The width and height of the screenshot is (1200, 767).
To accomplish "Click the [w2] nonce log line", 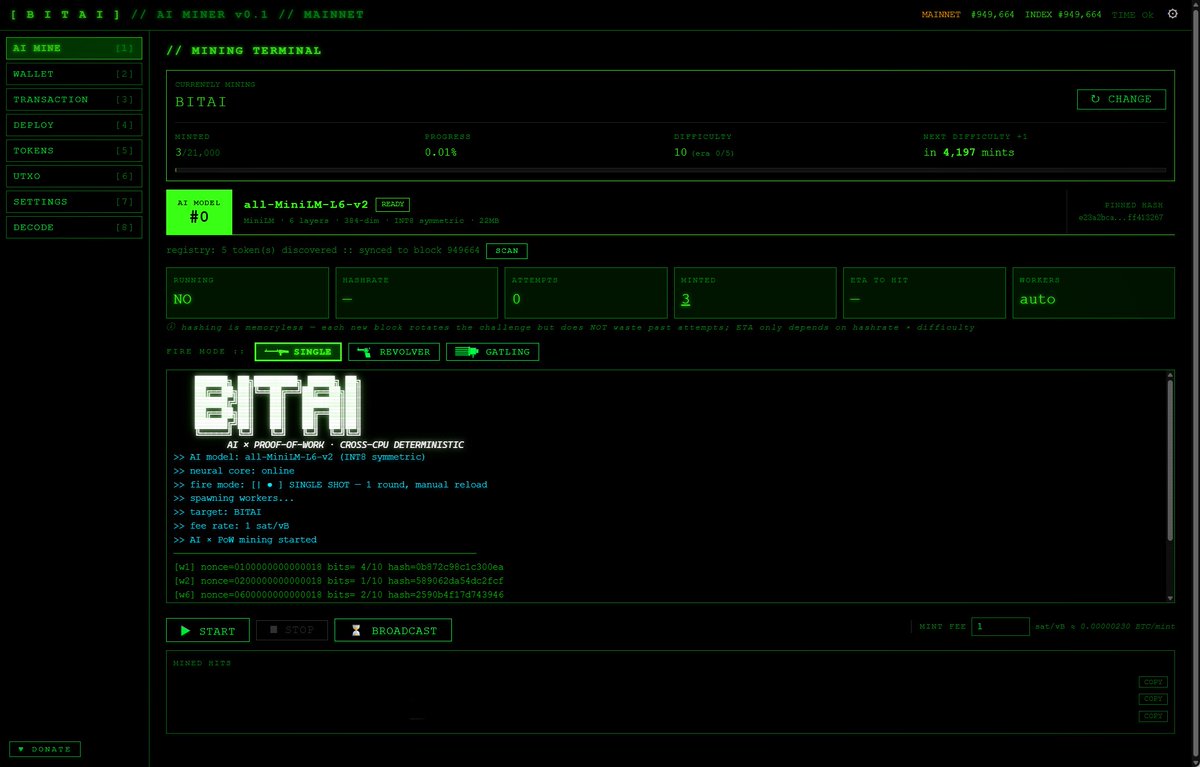I will [339, 581].
